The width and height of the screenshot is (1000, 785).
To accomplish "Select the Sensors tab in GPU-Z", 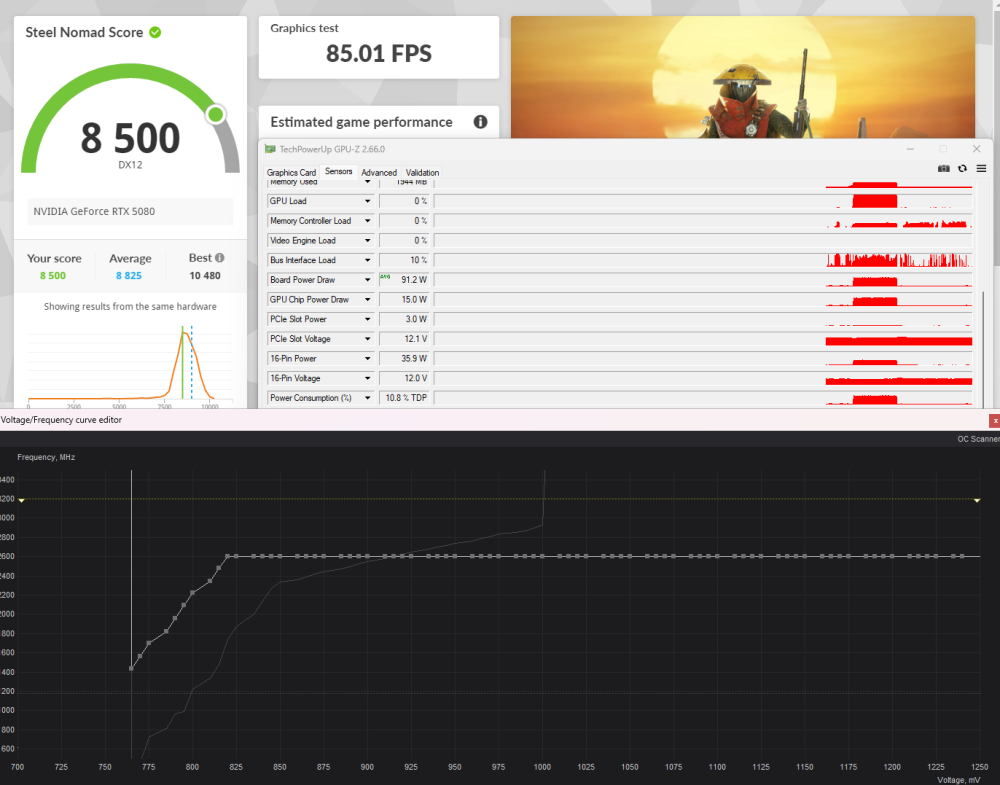I will 338,172.
